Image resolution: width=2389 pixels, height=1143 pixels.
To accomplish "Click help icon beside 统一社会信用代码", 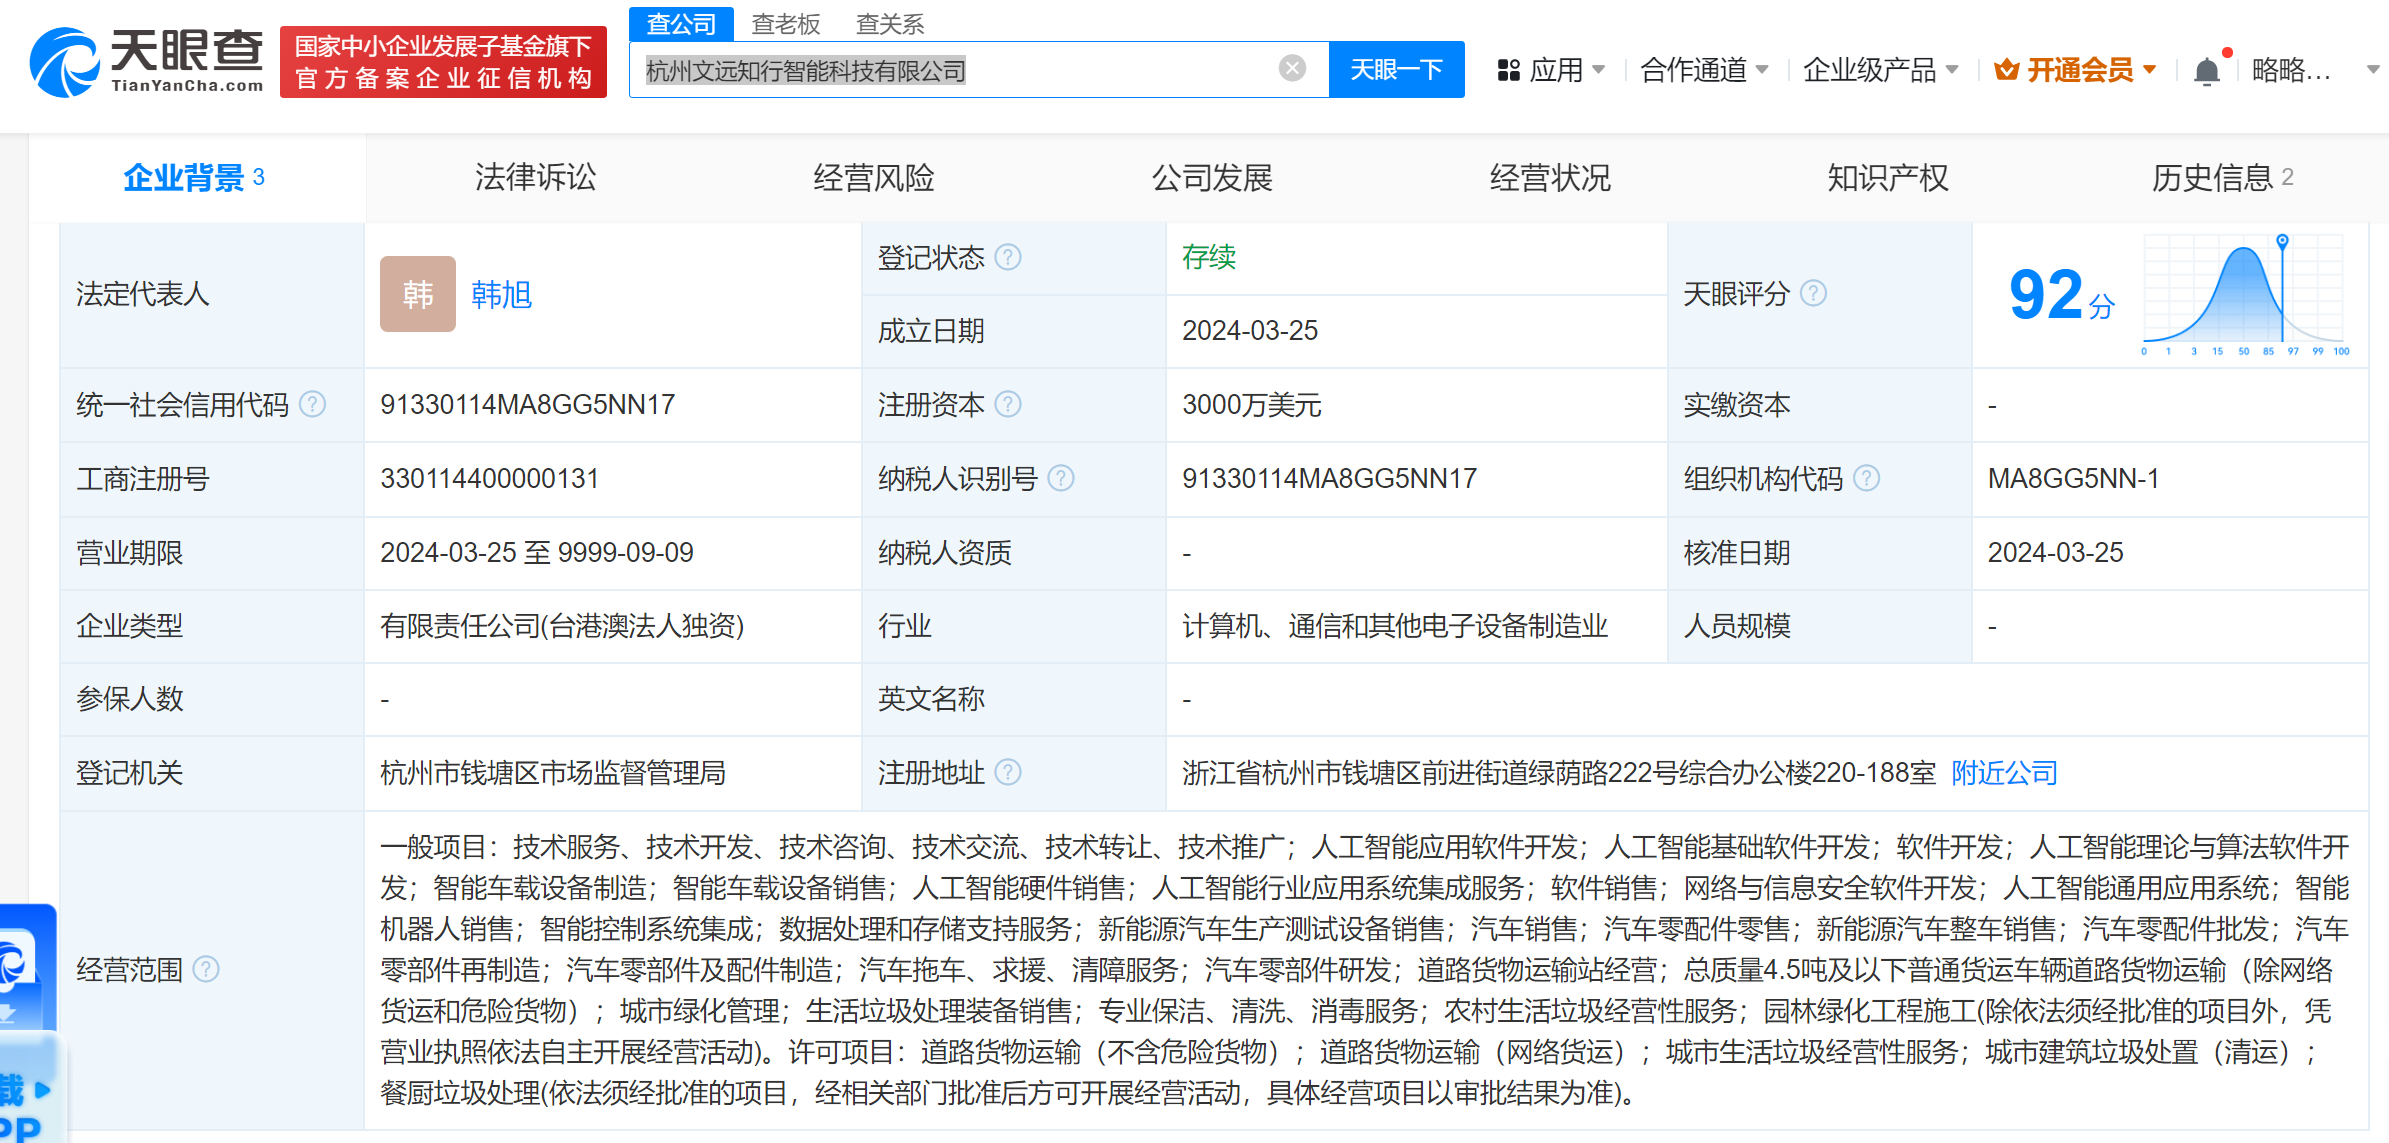I will pyautogui.click(x=313, y=404).
